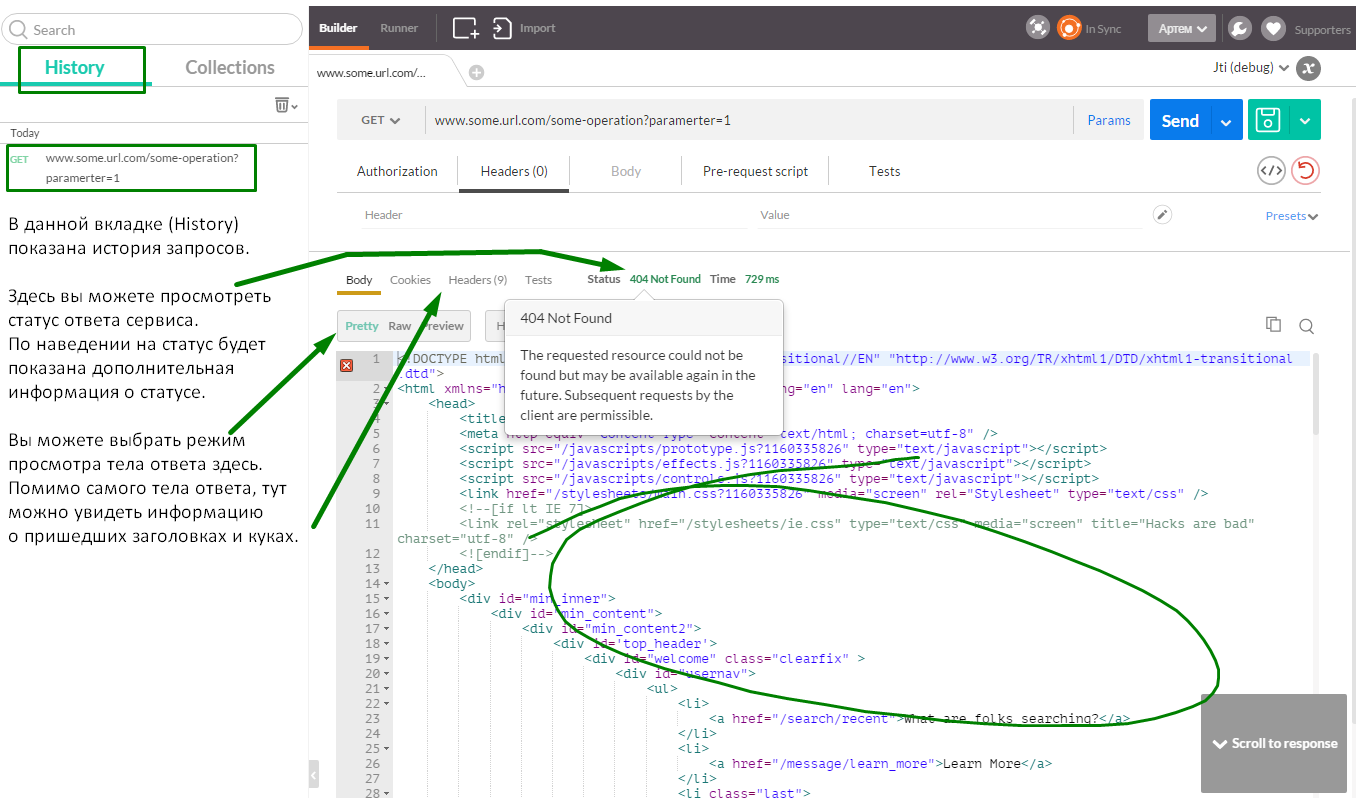Open GET history entry some-operation
This screenshot has height=798, width=1356.
132,167
